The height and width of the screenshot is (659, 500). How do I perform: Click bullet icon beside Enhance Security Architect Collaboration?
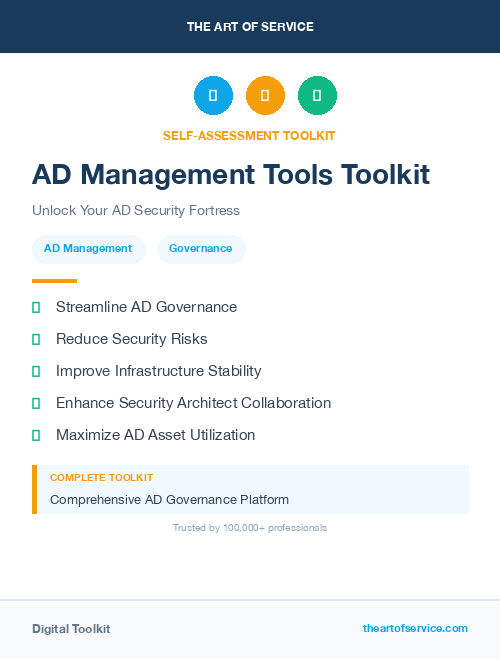point(36,403)
